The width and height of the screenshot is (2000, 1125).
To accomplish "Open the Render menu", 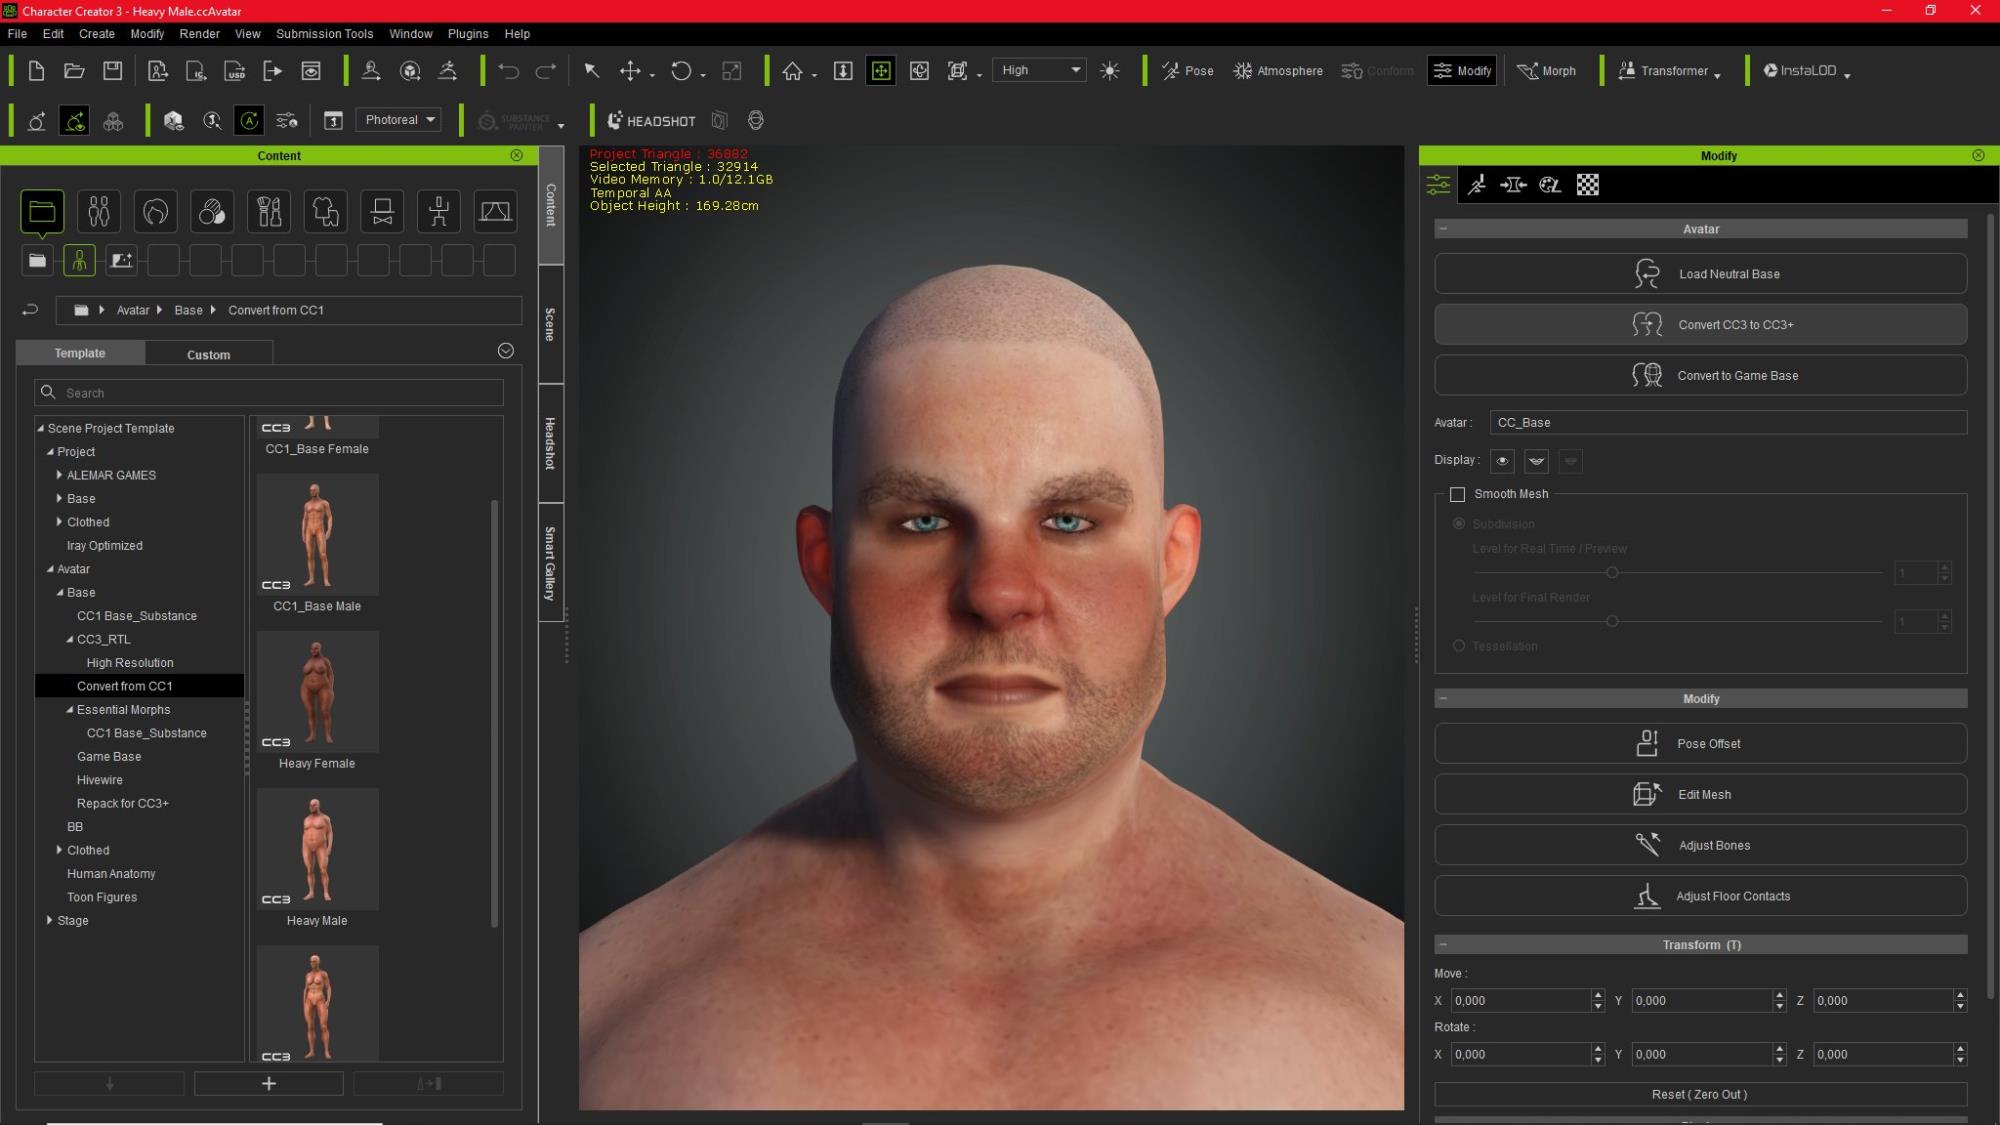I will (x=199, y=33).
